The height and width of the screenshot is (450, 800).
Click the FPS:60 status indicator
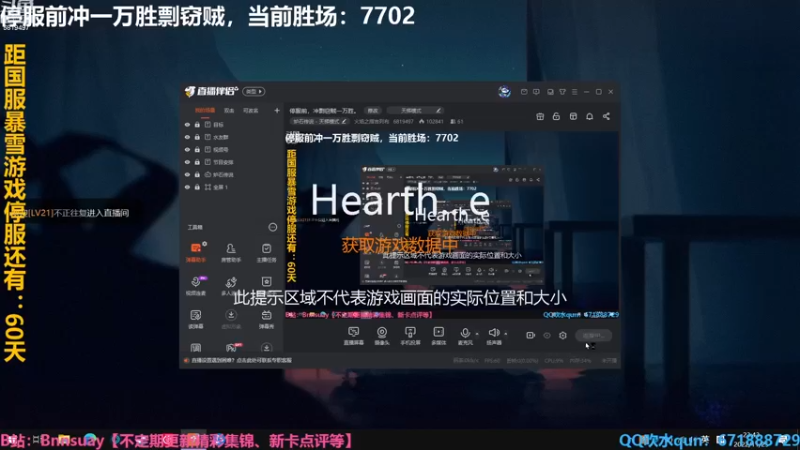click(x=492, y=360)
